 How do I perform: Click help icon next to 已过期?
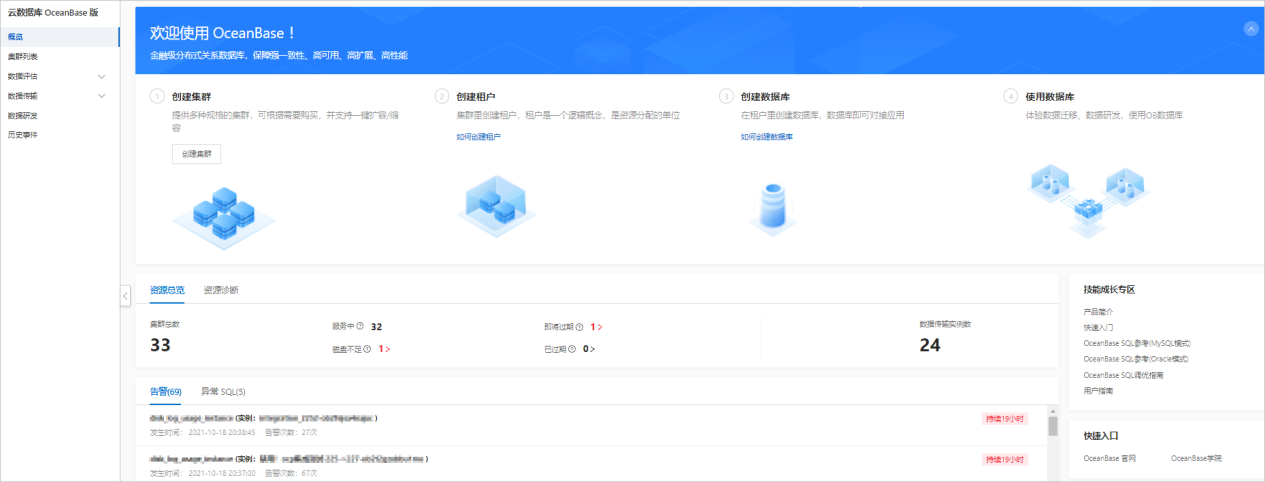(572, 349)
